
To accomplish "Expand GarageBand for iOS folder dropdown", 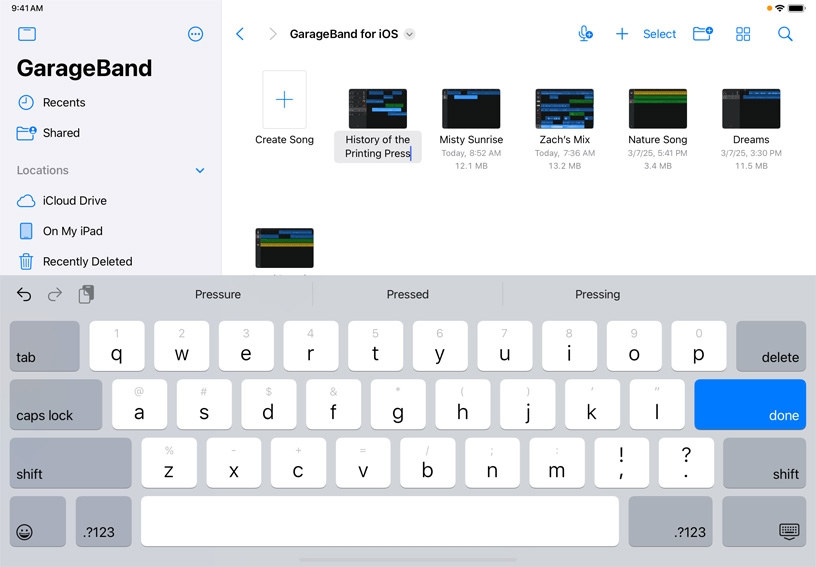I will coord(409,34).
